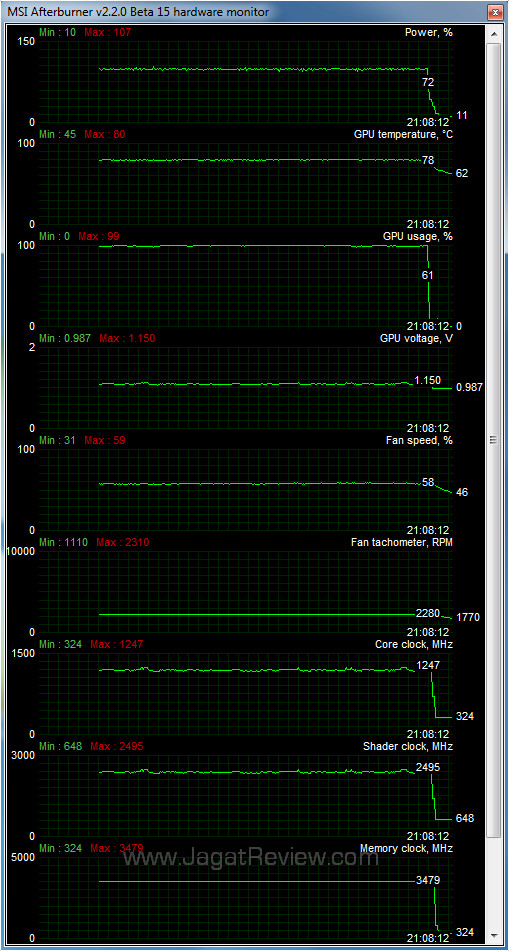Click "Min : 1110" tachometer minimum
Image resolution: width=509 pixels, height=951 pixels.
(63, 542)
